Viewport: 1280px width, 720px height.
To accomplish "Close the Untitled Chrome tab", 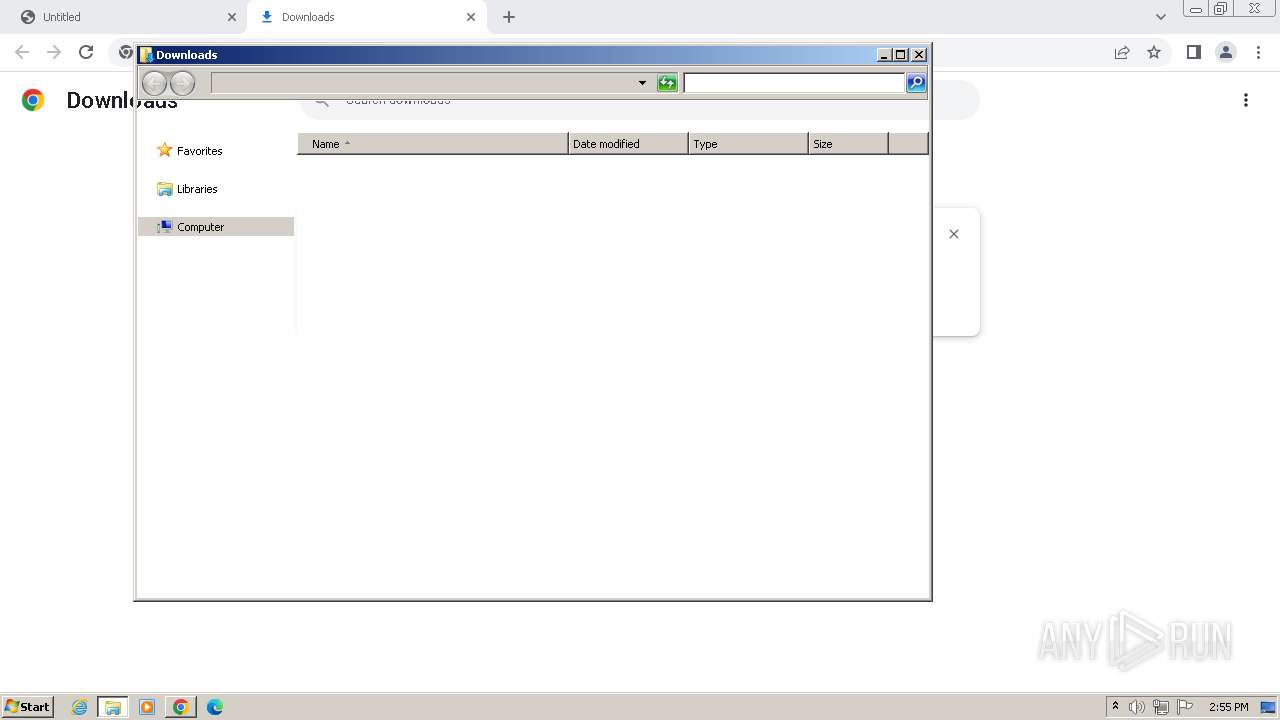I will tap(232, 17).
